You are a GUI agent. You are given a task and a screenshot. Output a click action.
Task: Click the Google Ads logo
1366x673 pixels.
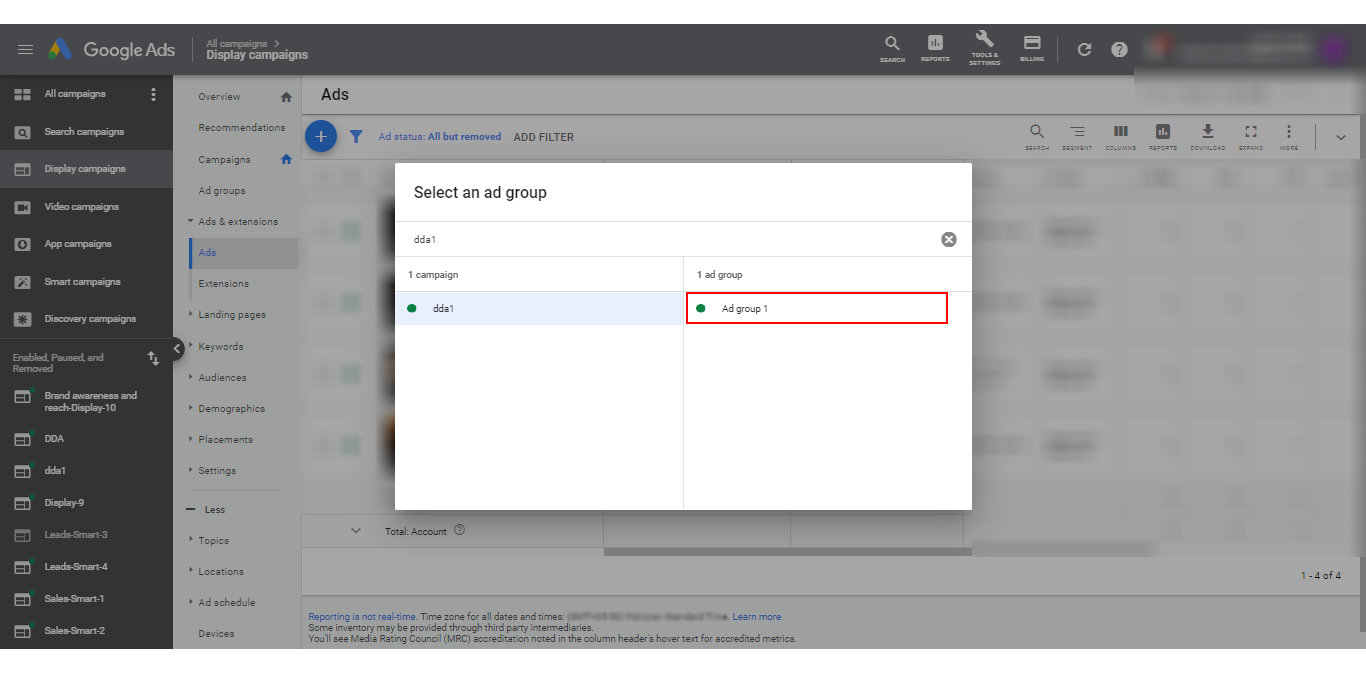[x=111, y=49]
